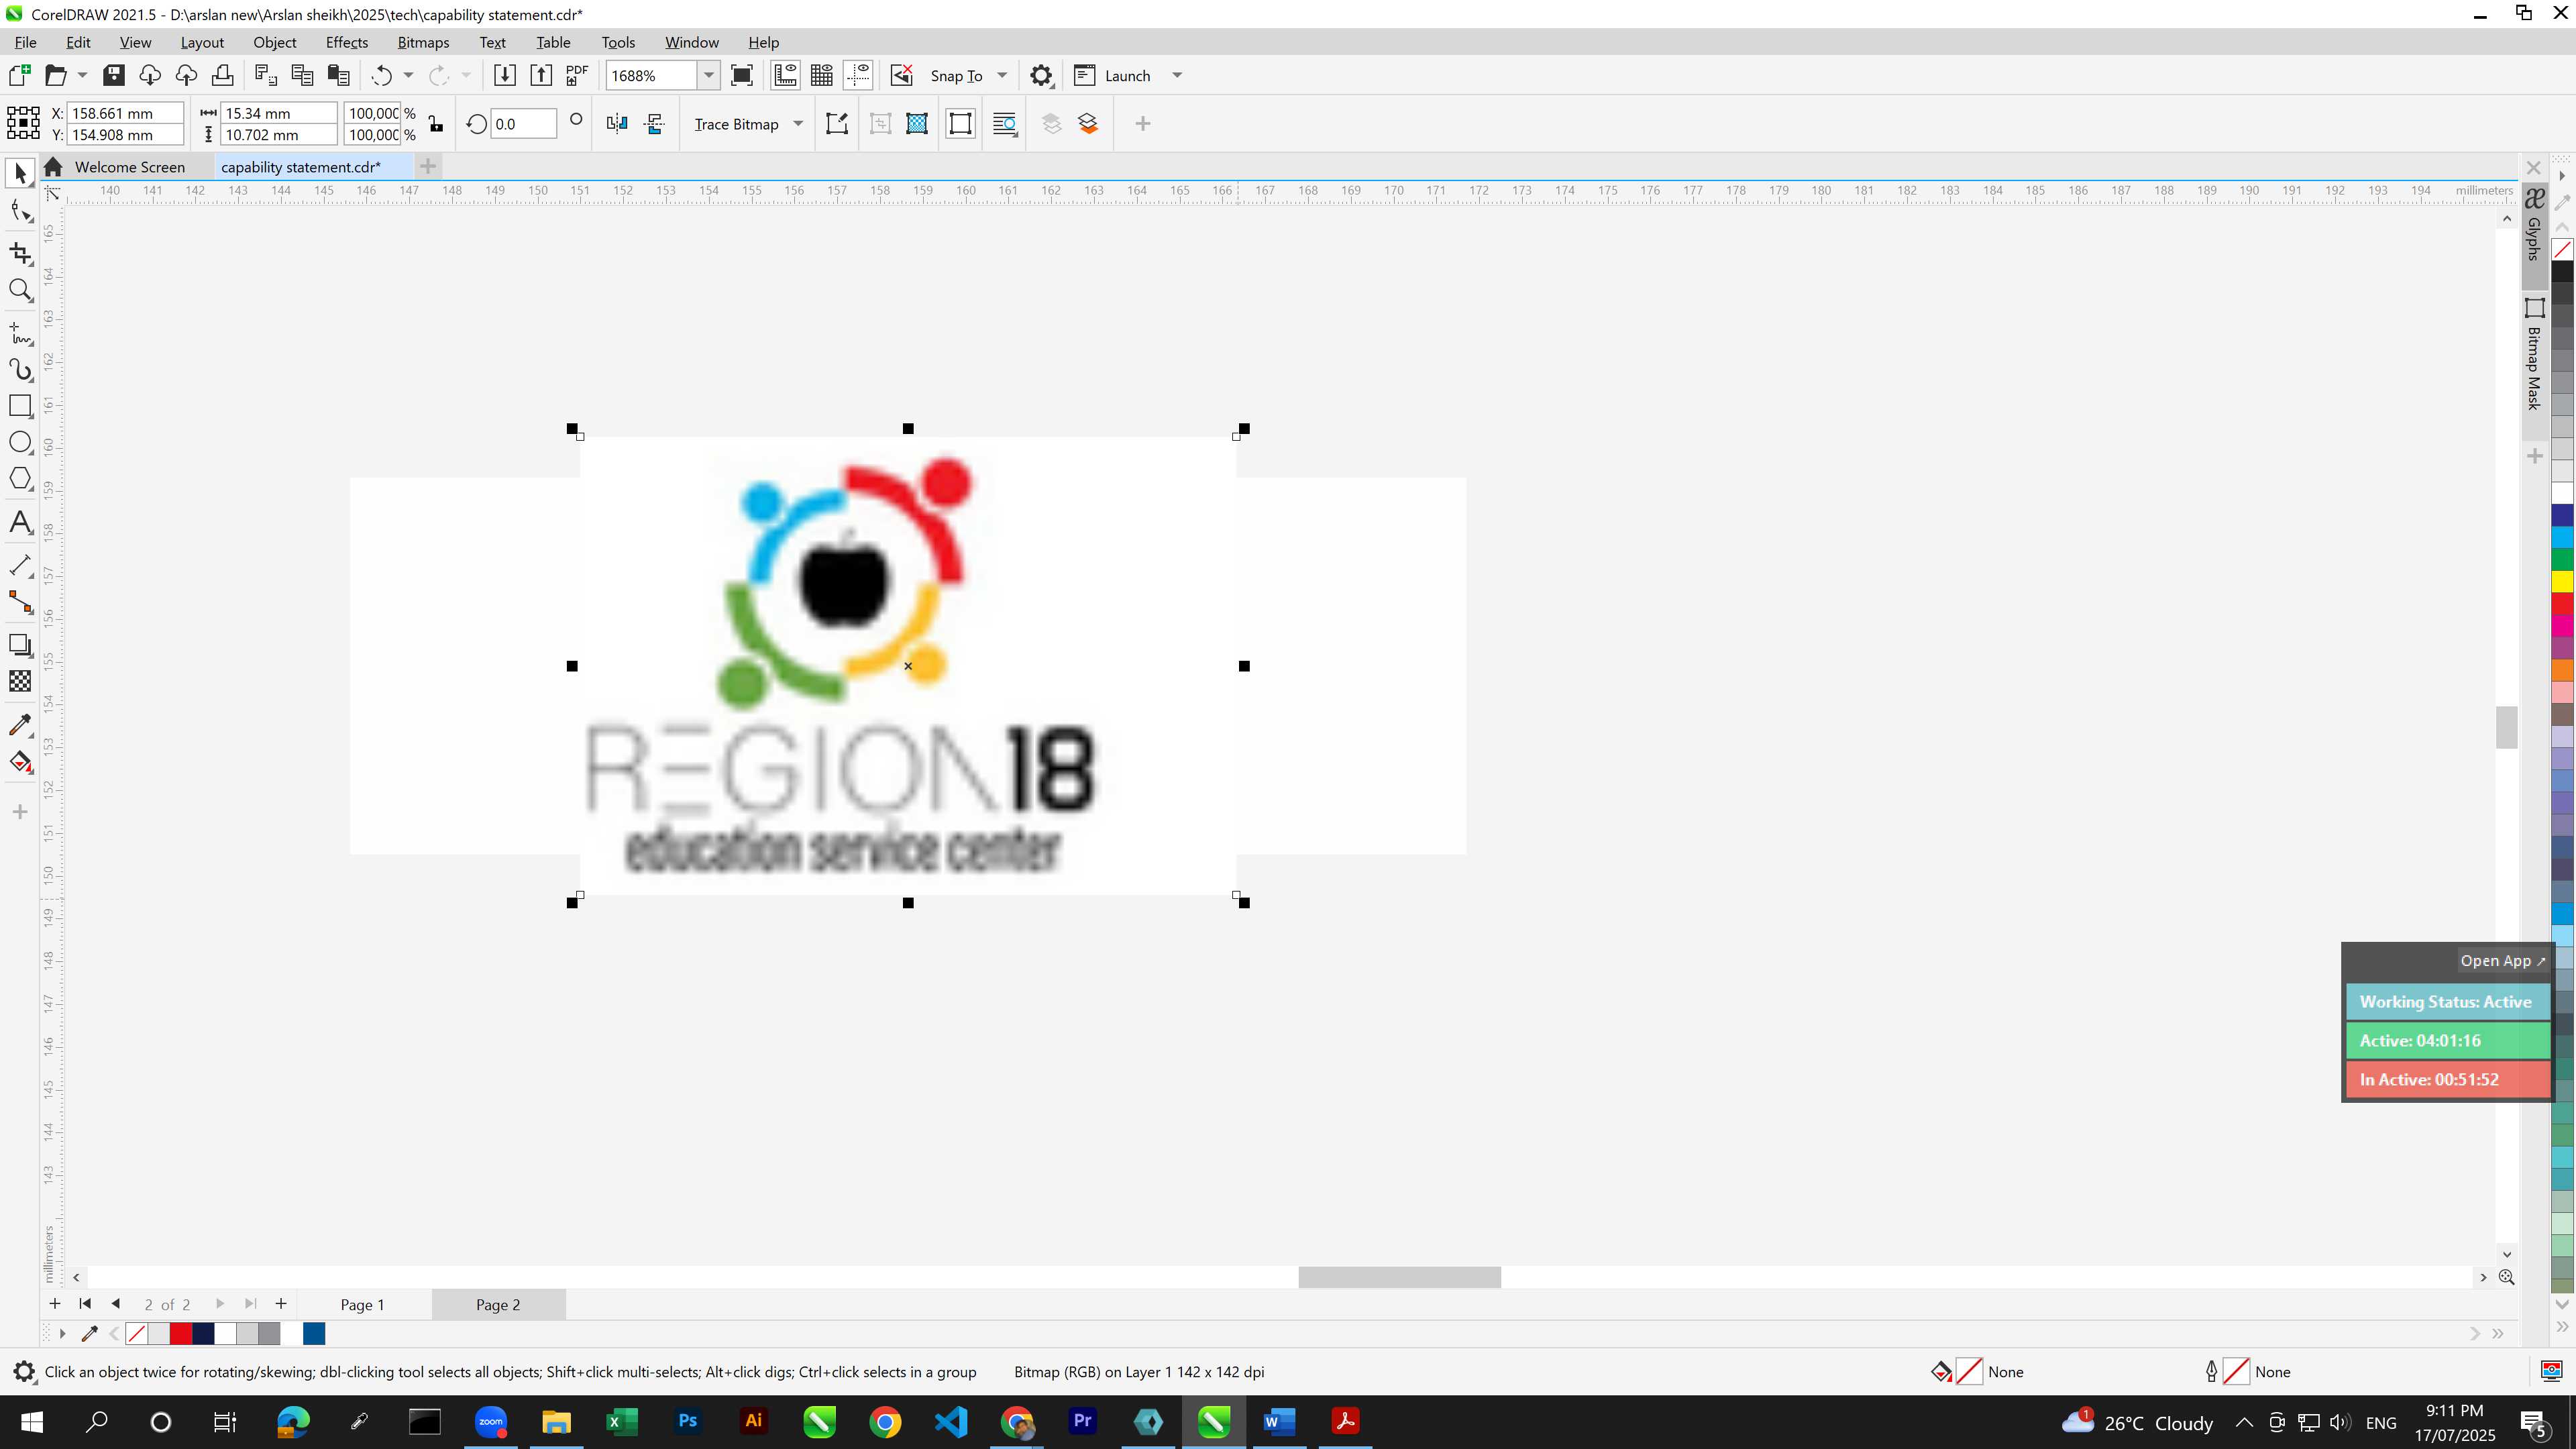Screen dimensions: 2576x1449
Task: Toggle Full-screen preview button
Action: (x=742, y=76)
